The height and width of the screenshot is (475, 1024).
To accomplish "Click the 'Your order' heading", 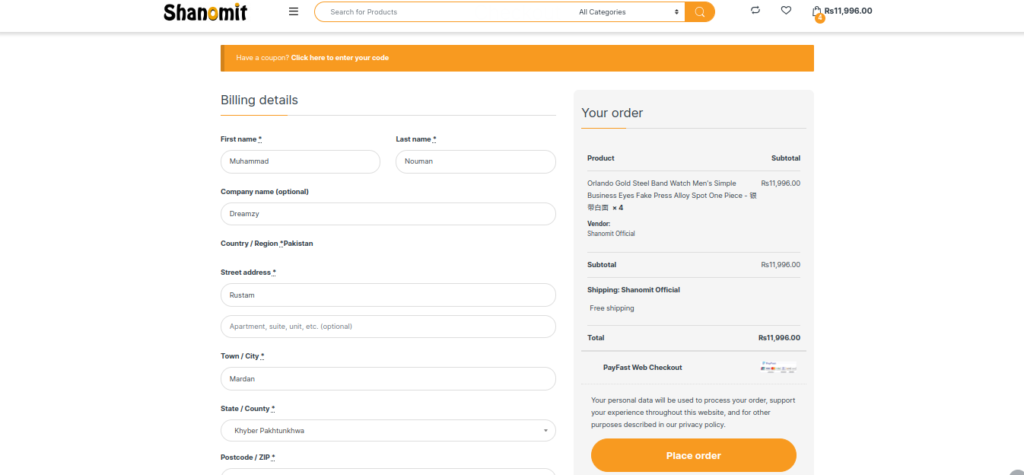I will pyautogui.click(x=612, y=113).
